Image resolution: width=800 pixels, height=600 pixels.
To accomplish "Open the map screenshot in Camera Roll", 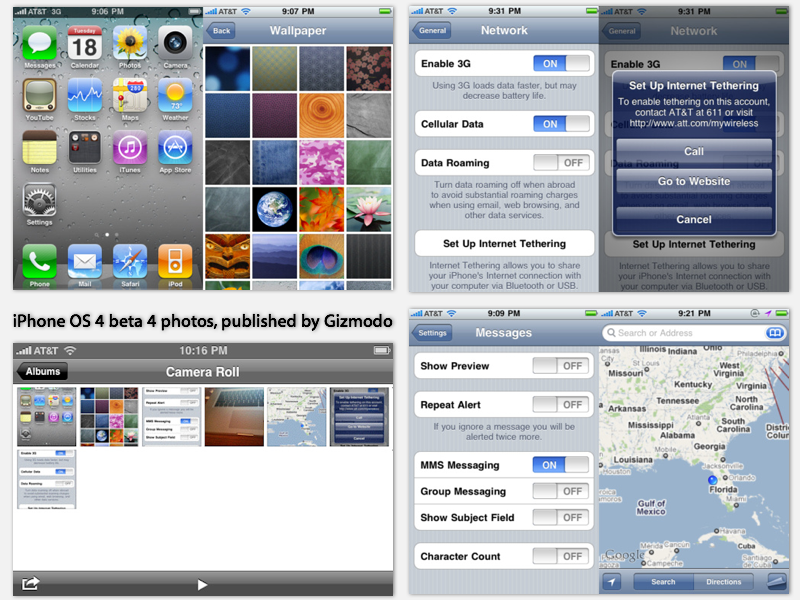I will tap(296, 417).
